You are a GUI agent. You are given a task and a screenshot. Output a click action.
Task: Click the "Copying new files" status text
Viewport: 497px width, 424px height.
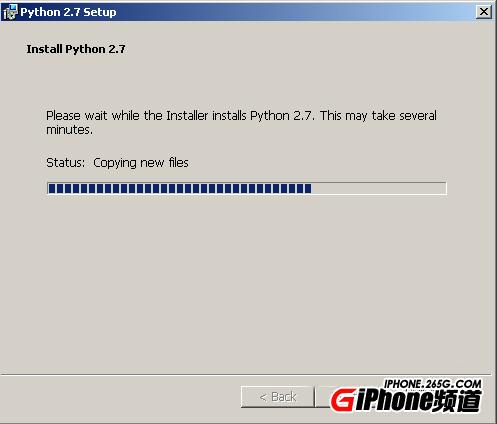141,163
